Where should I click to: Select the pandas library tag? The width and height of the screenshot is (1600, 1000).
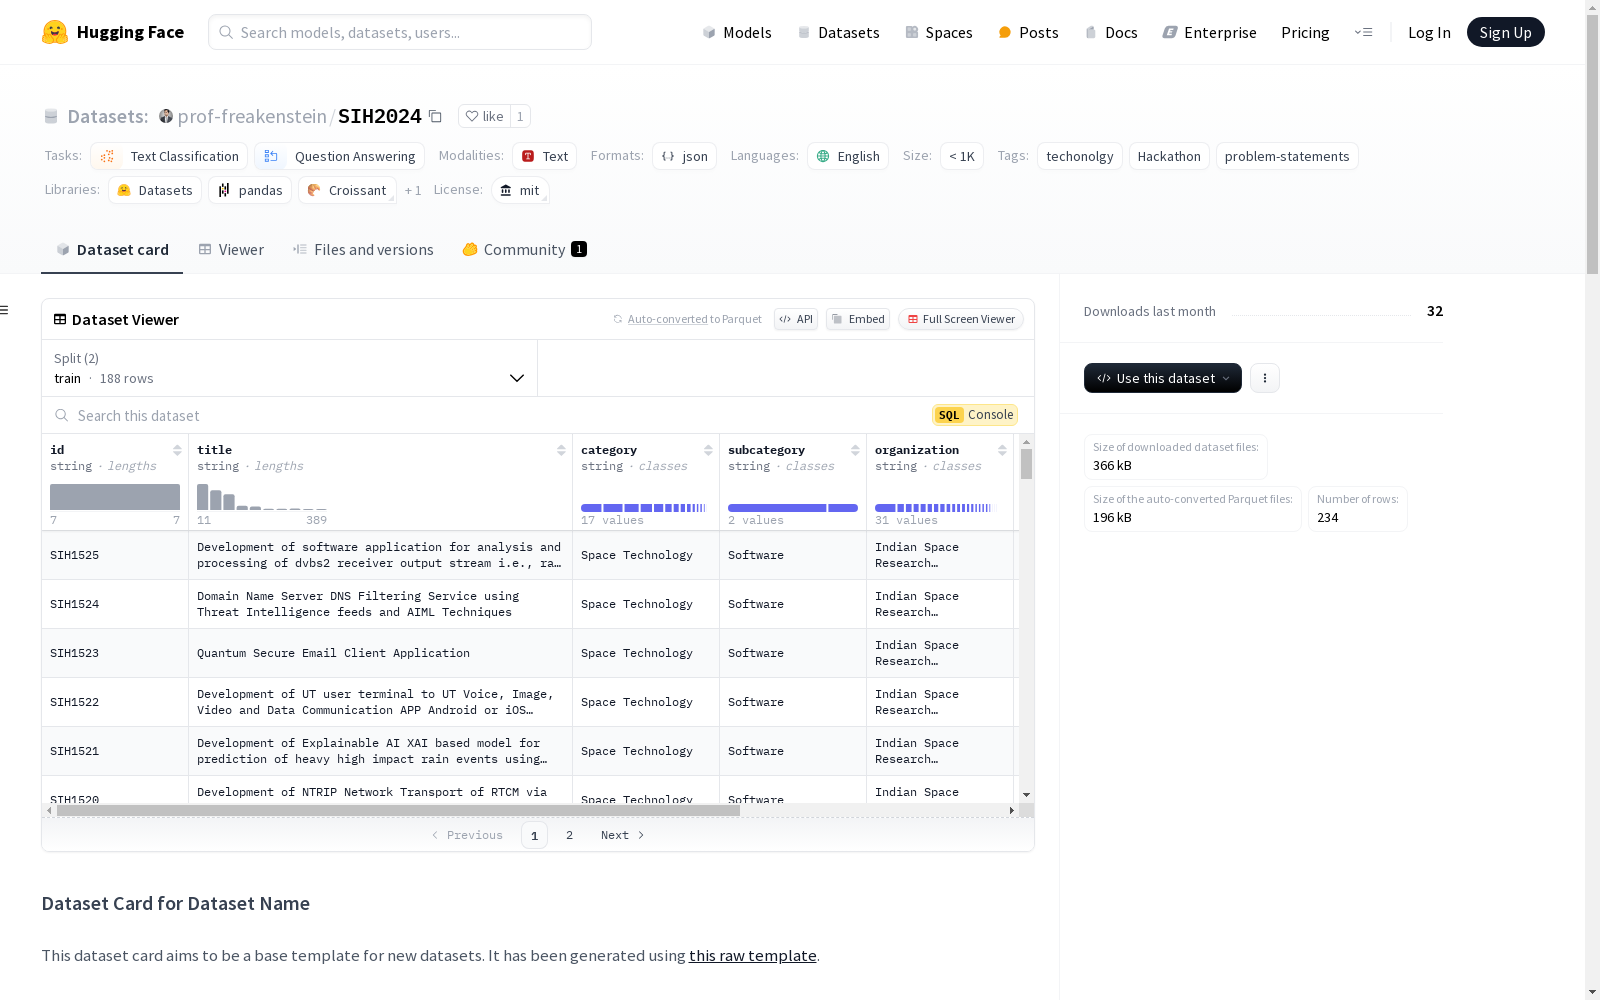(x=250, y=190)
